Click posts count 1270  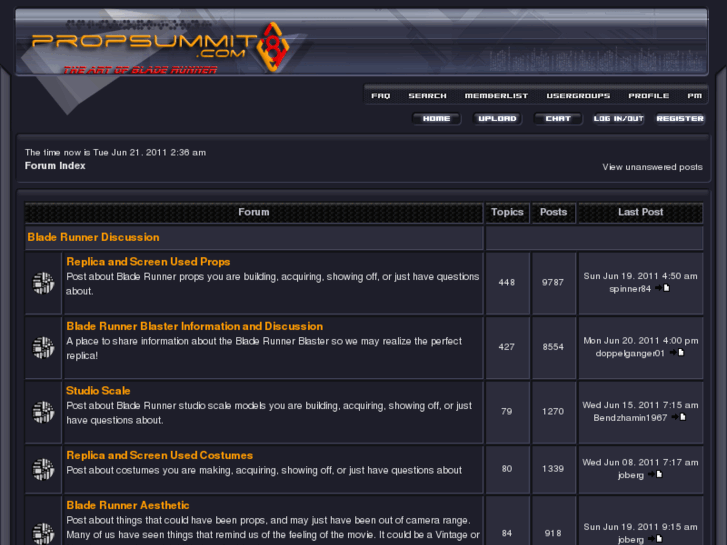553,411
